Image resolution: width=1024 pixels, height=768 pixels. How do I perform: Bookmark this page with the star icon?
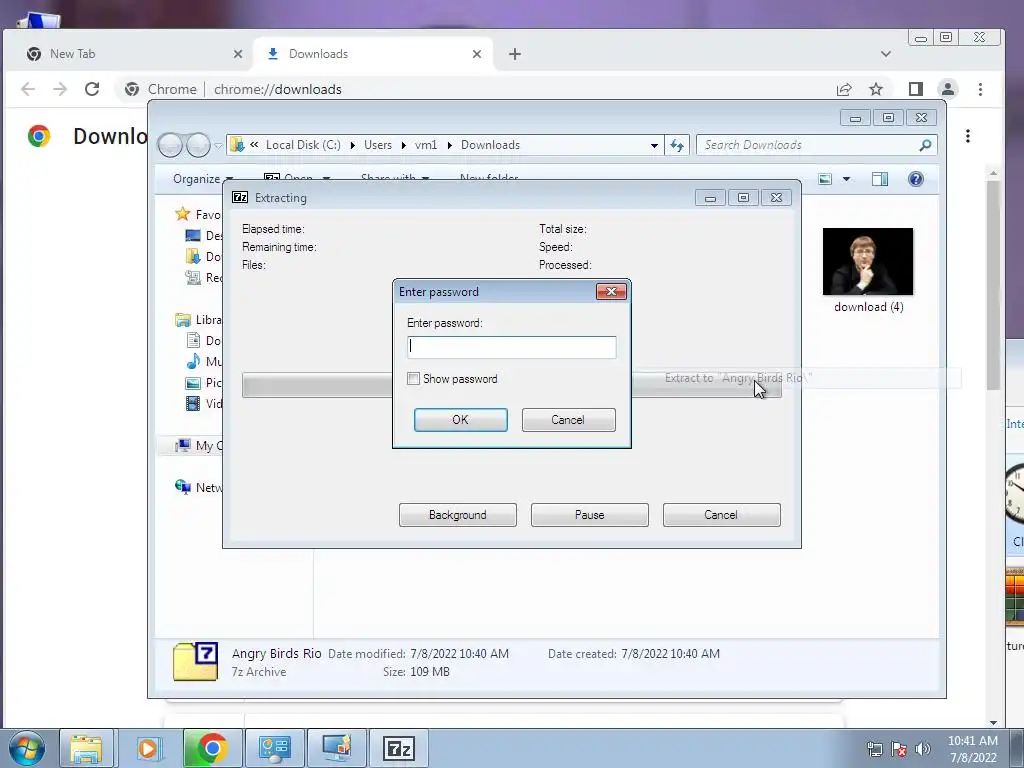876,89
